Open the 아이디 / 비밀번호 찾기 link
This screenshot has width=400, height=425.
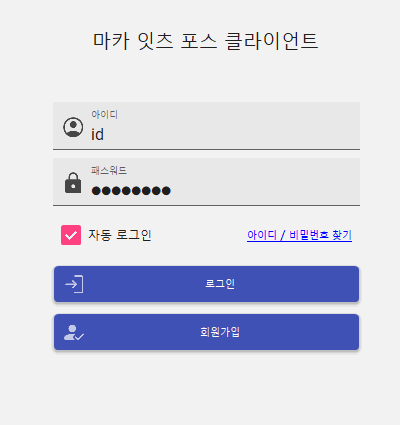tap(299, 235)
